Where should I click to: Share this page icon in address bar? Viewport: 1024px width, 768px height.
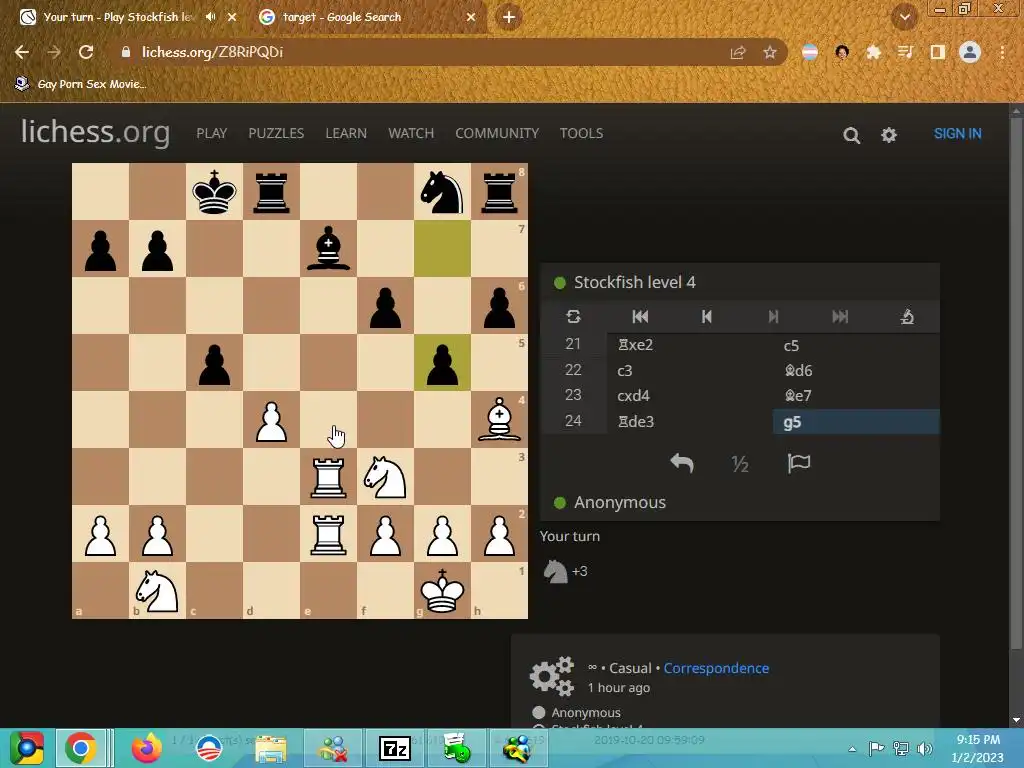tap(737, 52)
